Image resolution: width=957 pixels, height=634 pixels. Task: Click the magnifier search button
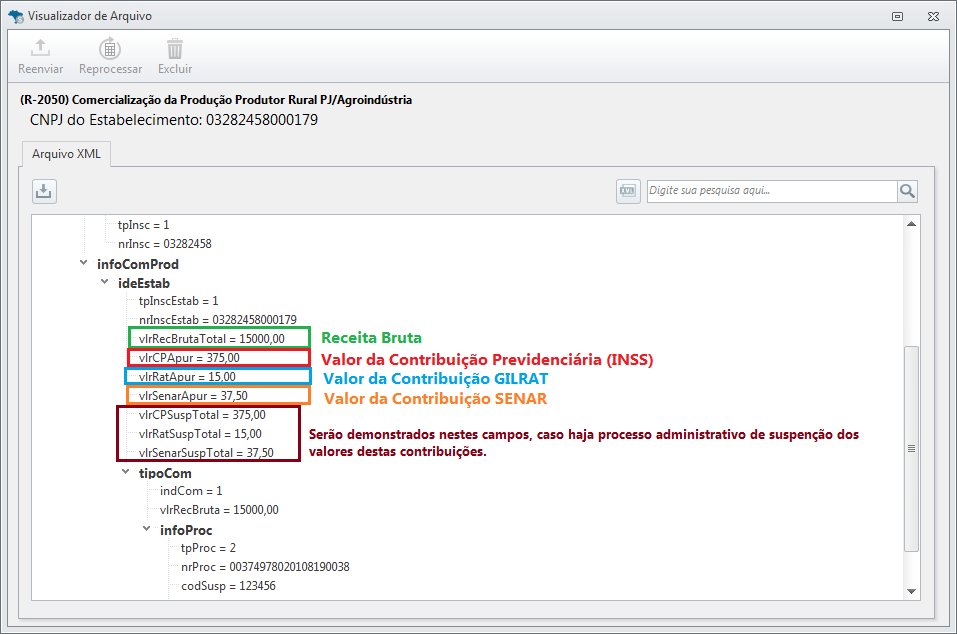coord(907,192)
